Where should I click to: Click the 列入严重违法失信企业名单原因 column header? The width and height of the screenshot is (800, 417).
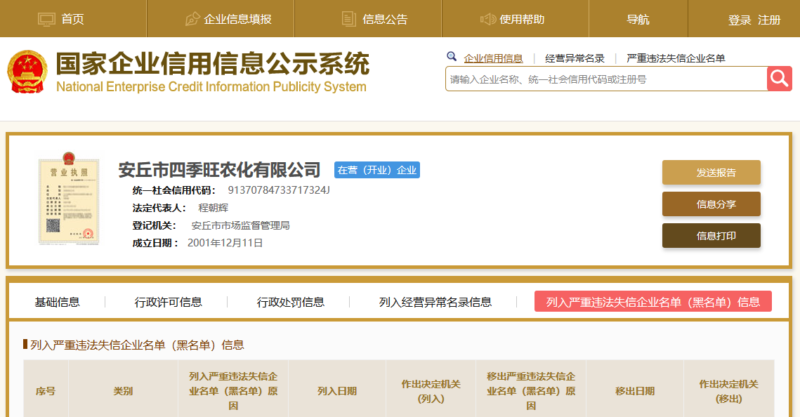(233, 391)
